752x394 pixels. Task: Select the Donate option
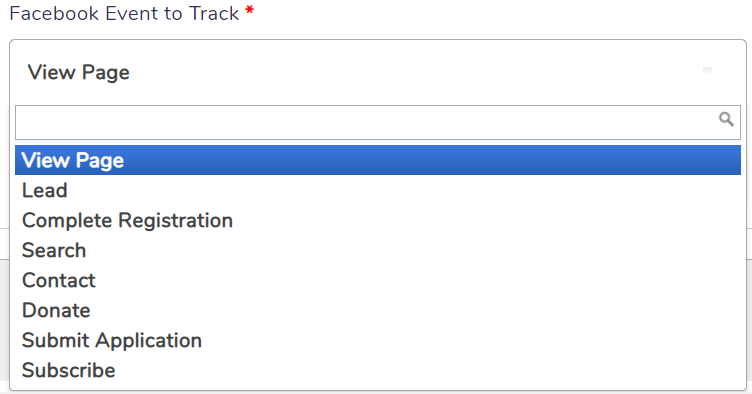coord(378,310)
